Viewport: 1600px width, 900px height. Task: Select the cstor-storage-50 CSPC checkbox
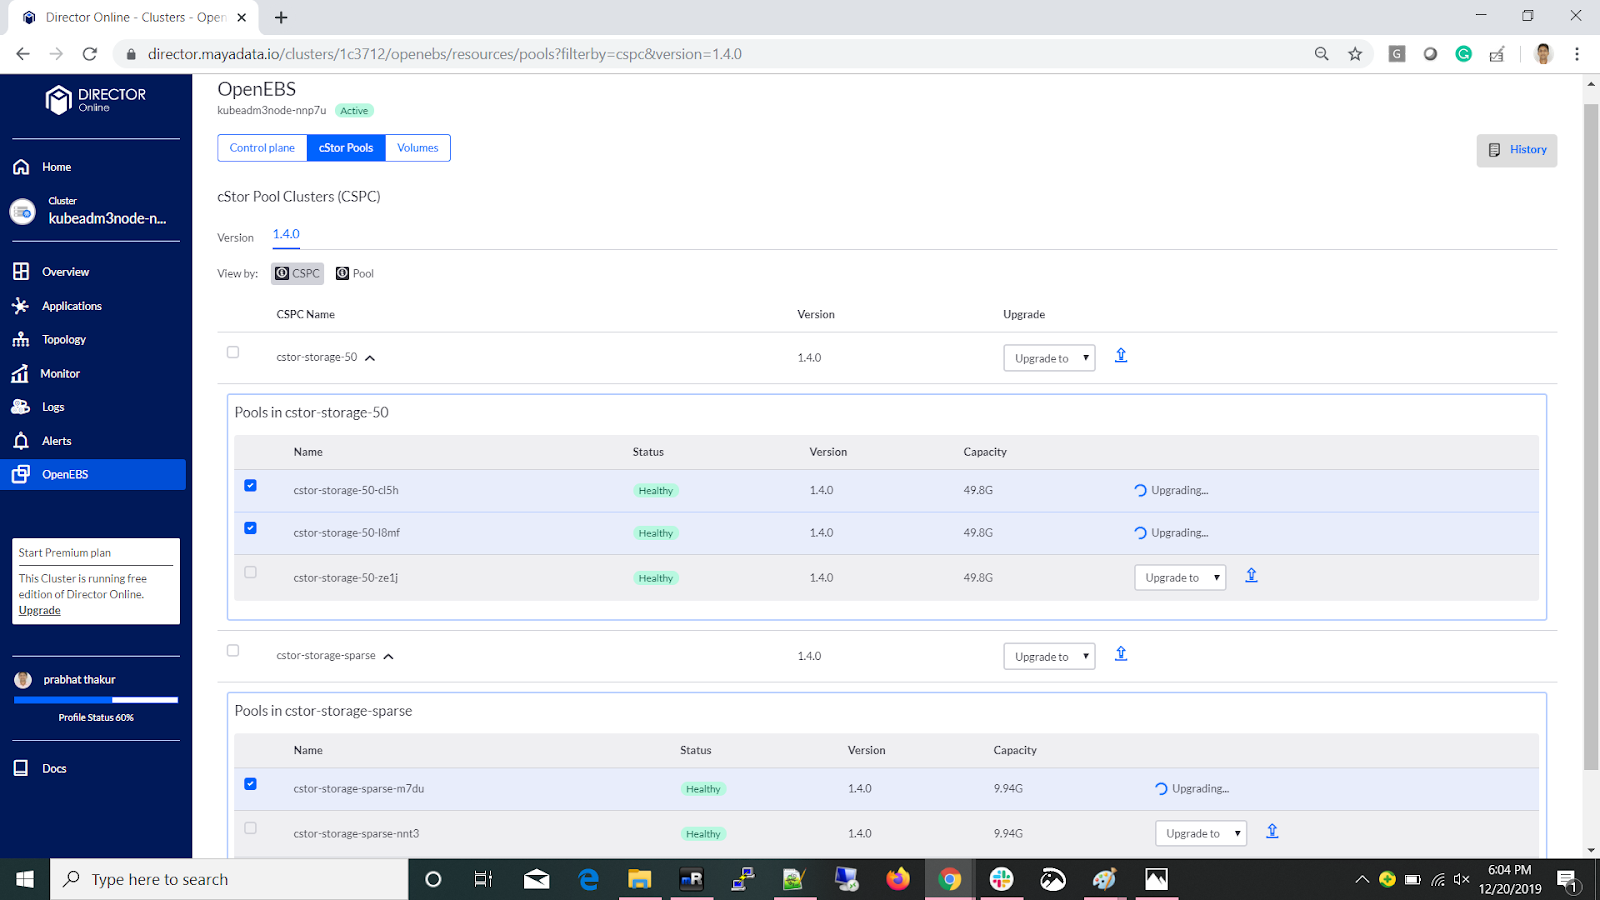[233, 352]
